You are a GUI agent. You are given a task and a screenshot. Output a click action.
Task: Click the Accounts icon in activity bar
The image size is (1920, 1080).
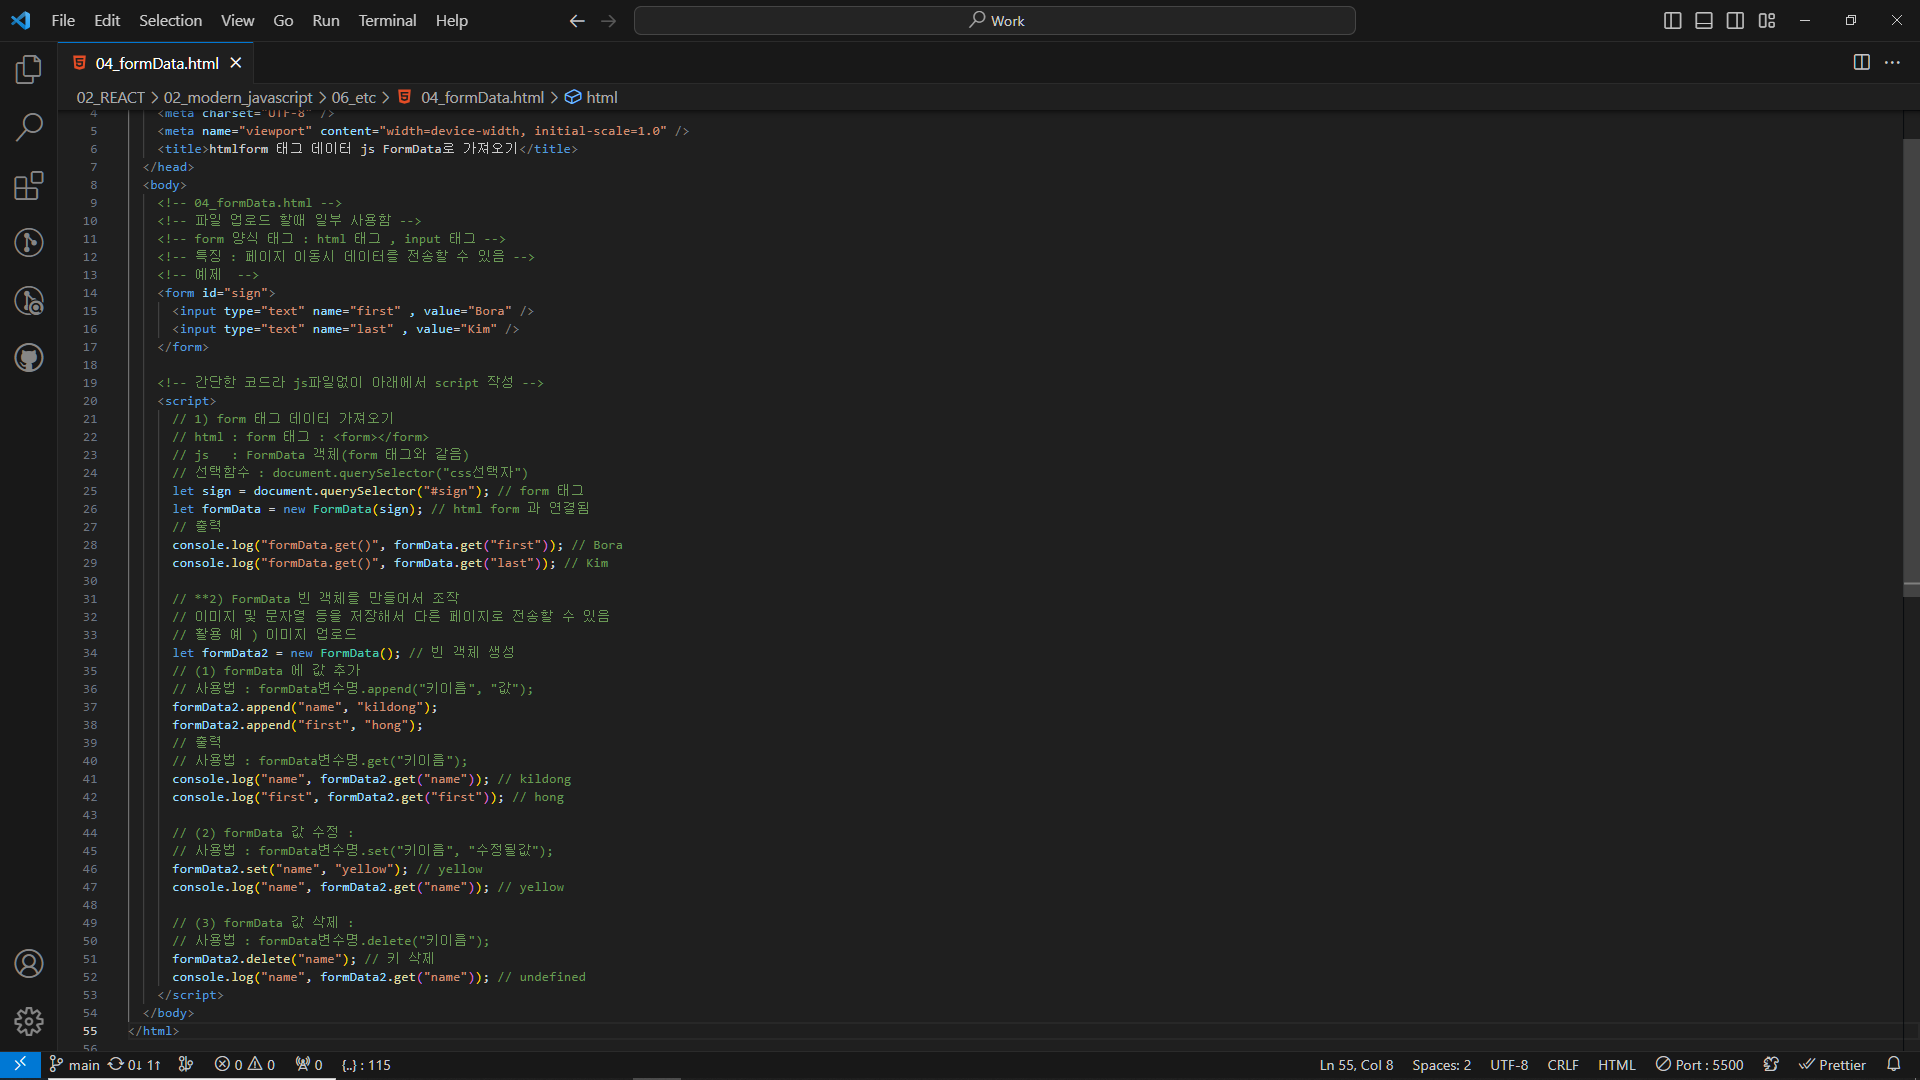(29, 963)
